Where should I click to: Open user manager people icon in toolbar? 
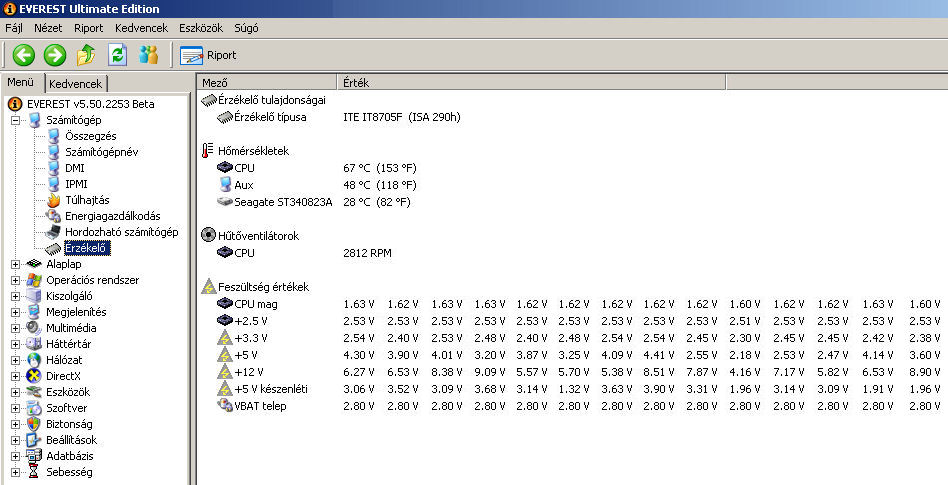pos(148,55)
